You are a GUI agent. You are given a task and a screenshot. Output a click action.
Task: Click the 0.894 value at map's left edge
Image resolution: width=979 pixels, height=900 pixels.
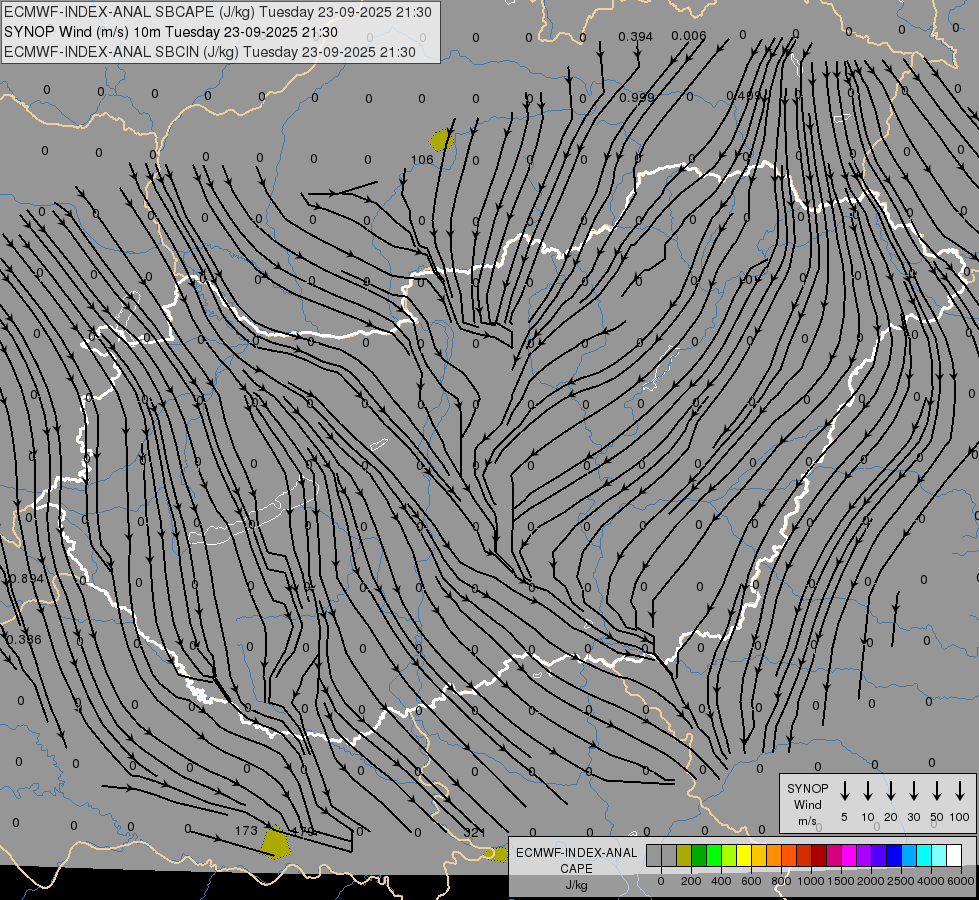(x=26, y=578)
